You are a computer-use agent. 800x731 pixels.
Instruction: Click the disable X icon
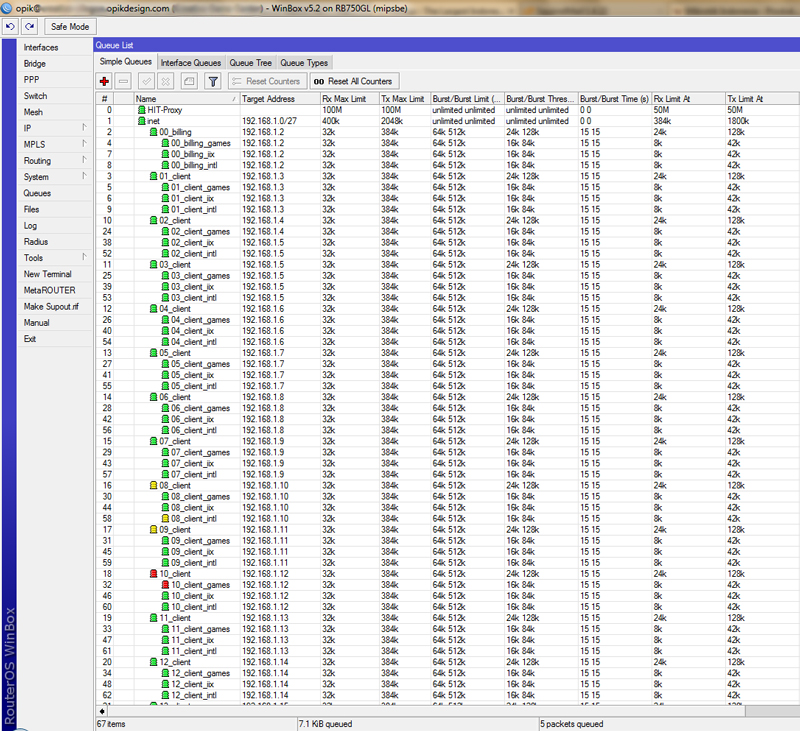point(166,81)
